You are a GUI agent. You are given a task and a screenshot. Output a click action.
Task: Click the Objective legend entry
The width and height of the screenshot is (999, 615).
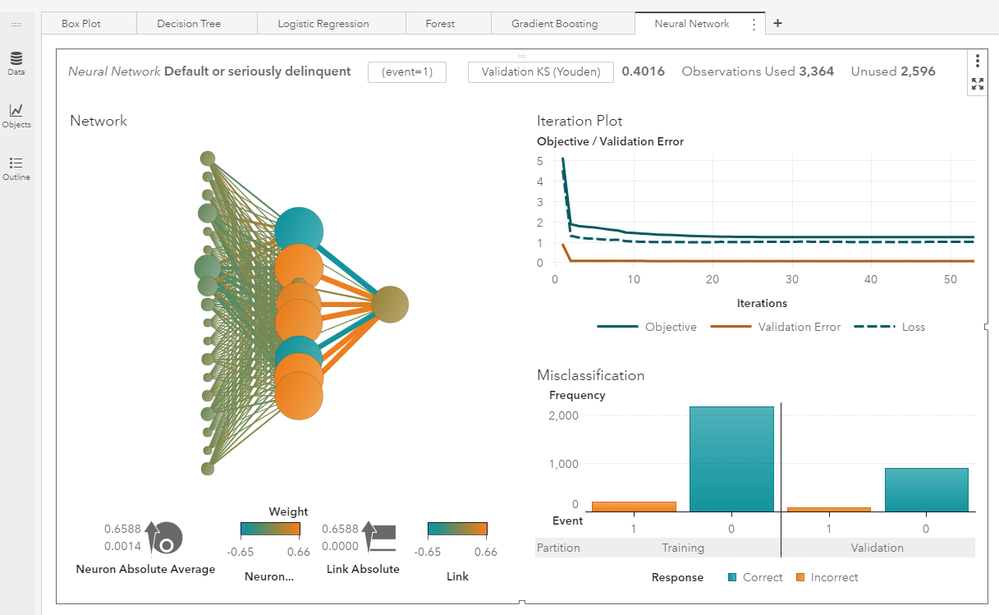(648, 327)
